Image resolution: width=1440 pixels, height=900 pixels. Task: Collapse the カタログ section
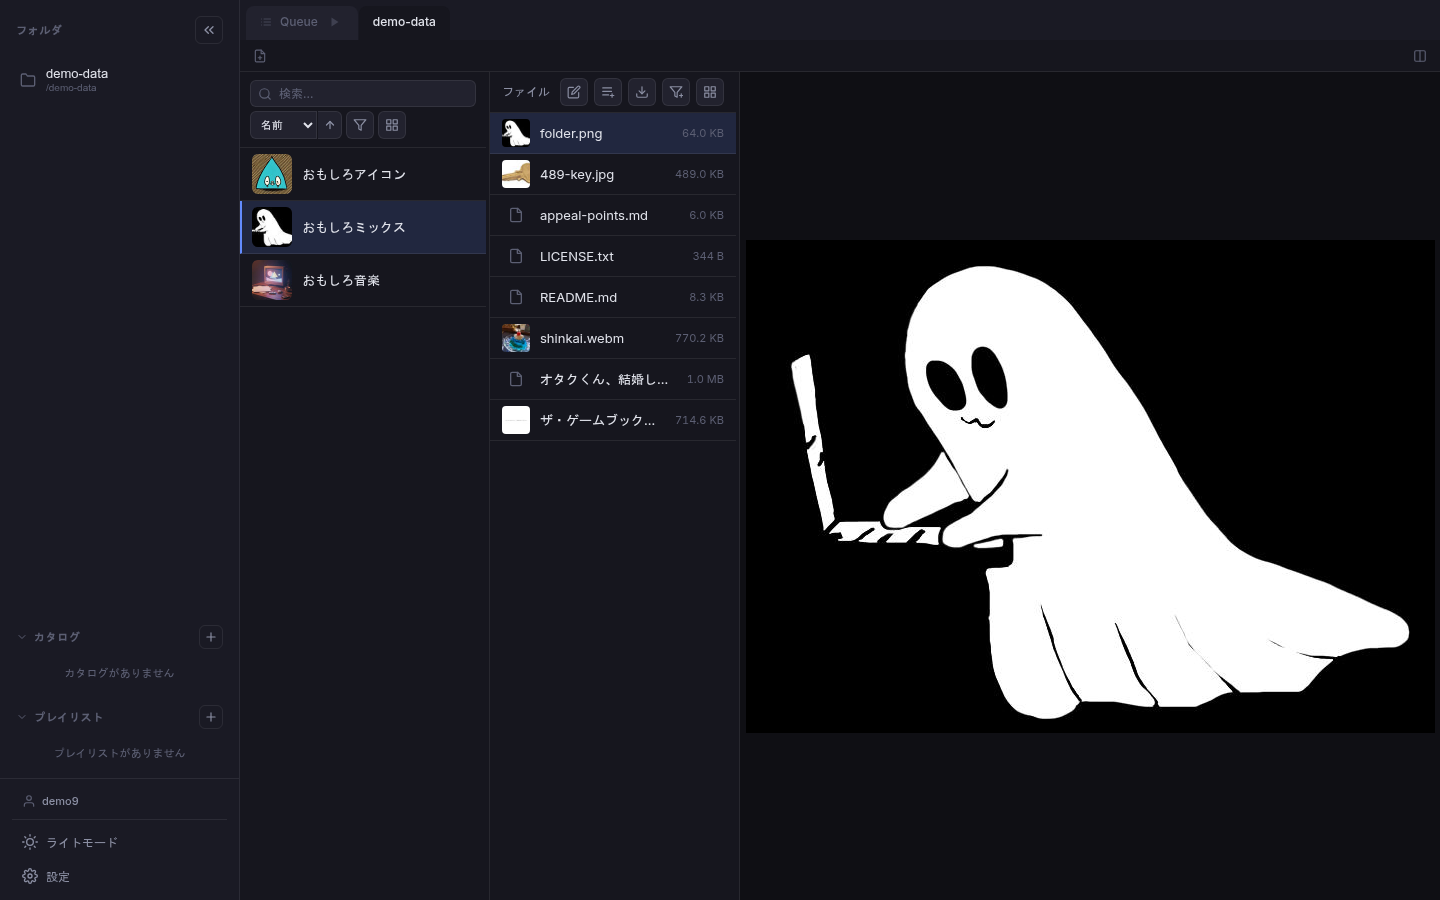click(22, 637)
